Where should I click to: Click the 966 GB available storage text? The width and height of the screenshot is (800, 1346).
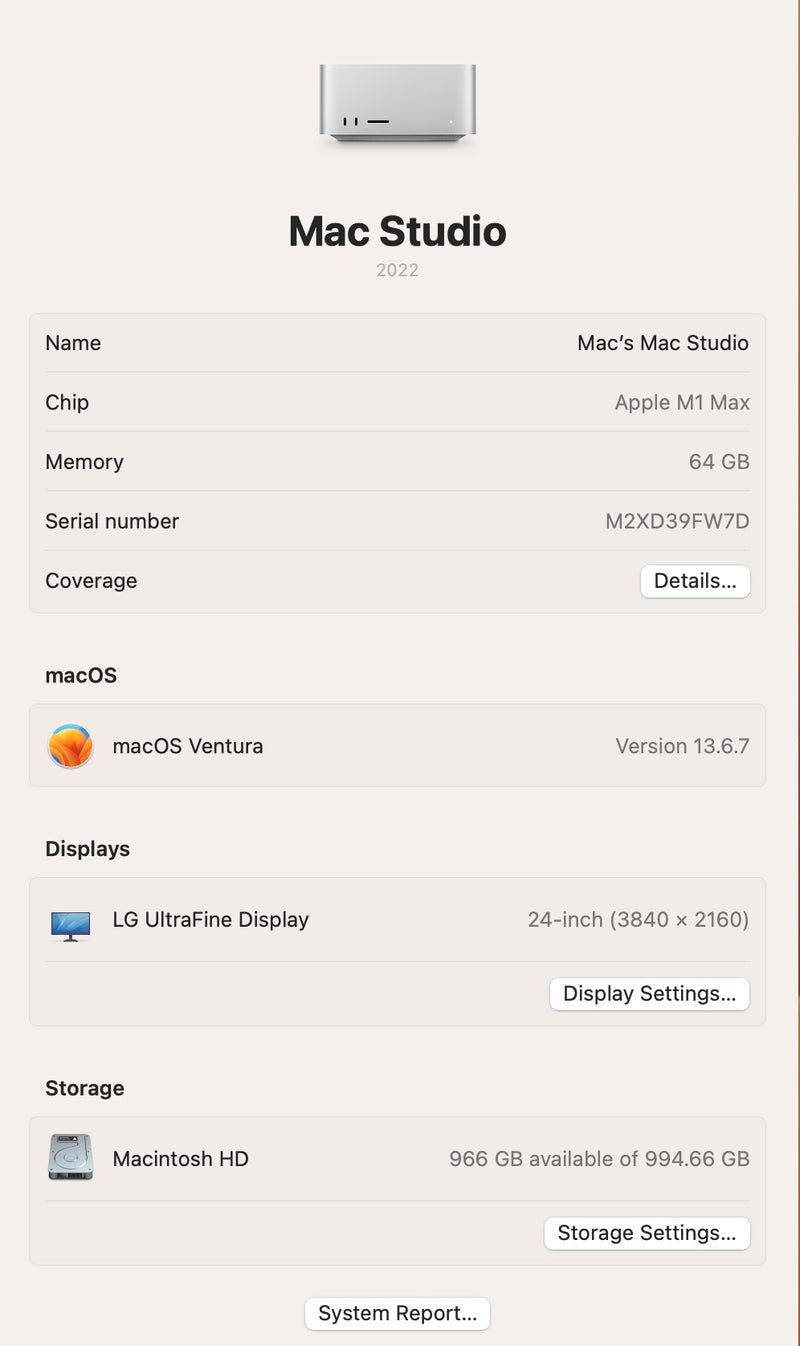(x=599, y=1159)
